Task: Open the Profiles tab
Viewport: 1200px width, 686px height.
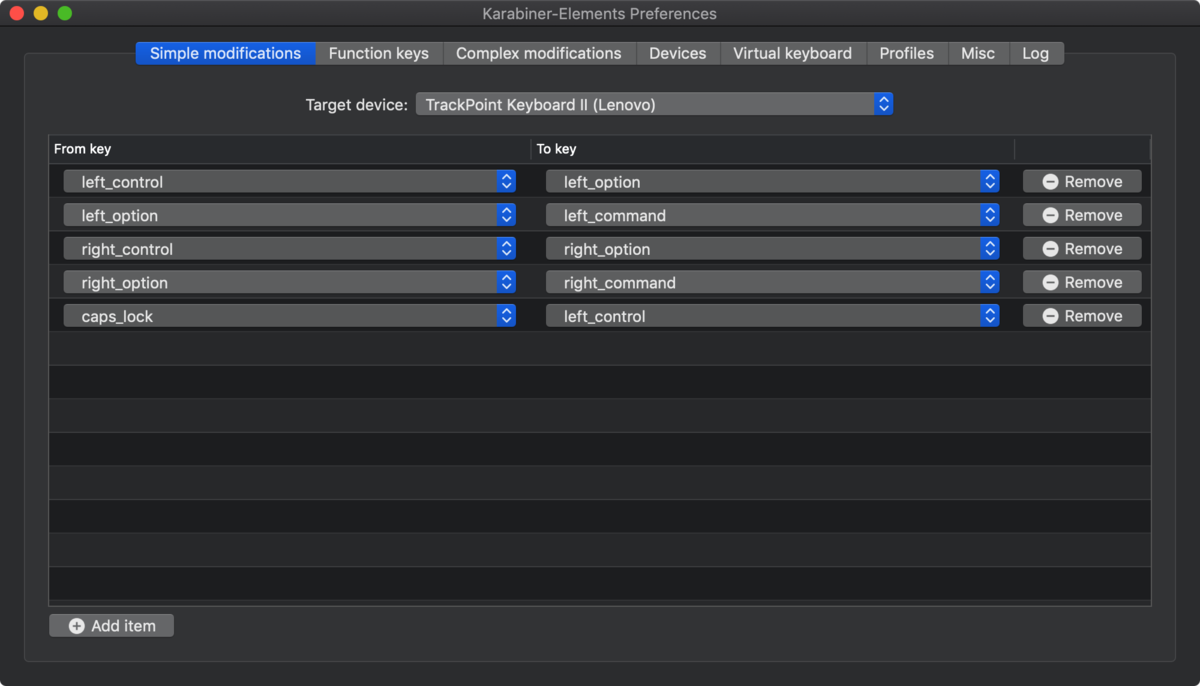Action: tap(906, 53)
